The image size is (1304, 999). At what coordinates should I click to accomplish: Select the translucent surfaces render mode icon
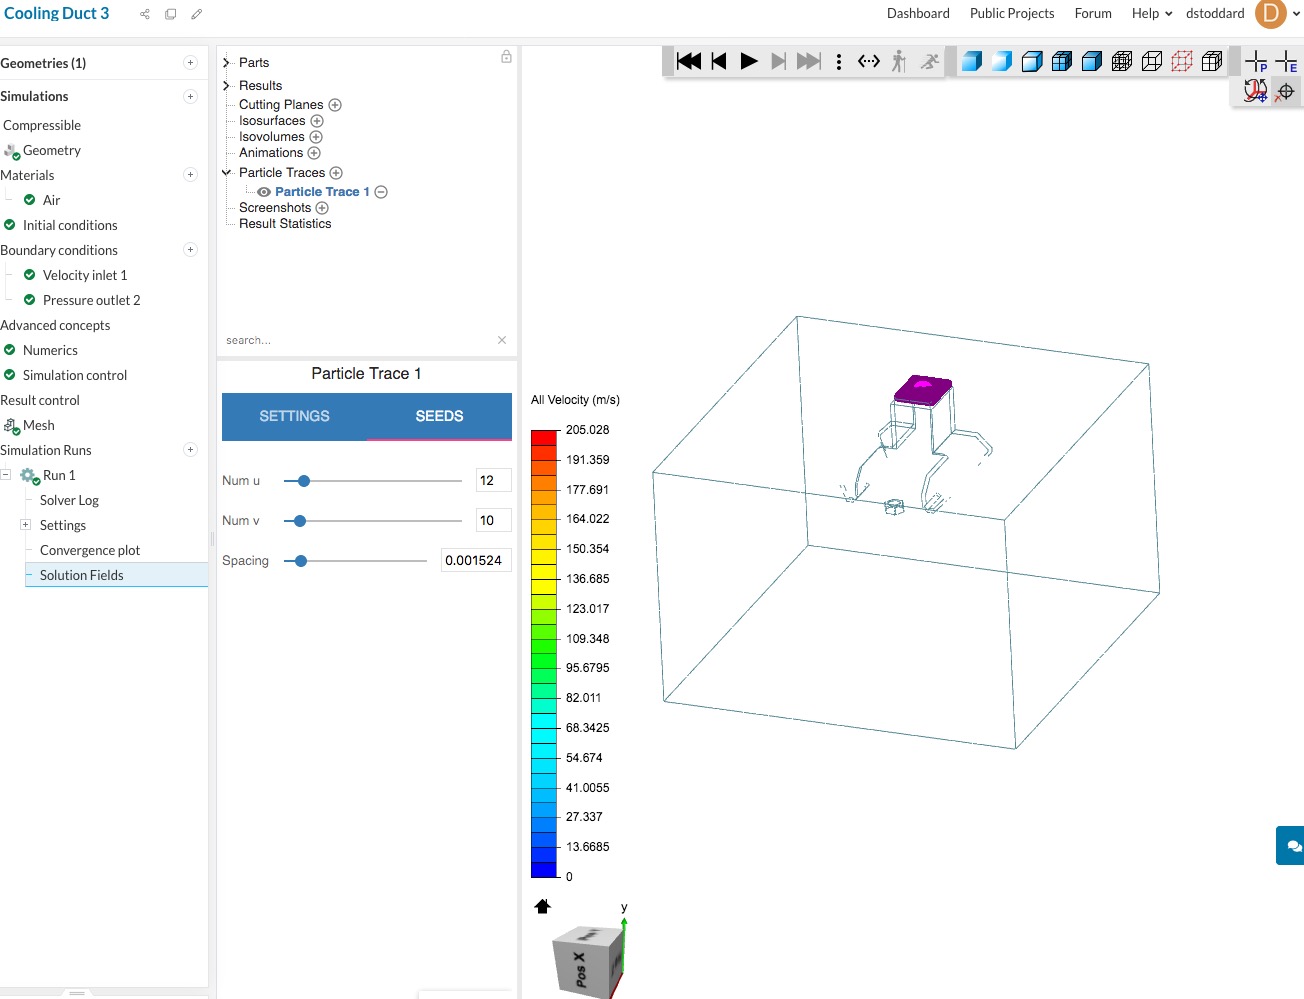[x=1001, y=61]
